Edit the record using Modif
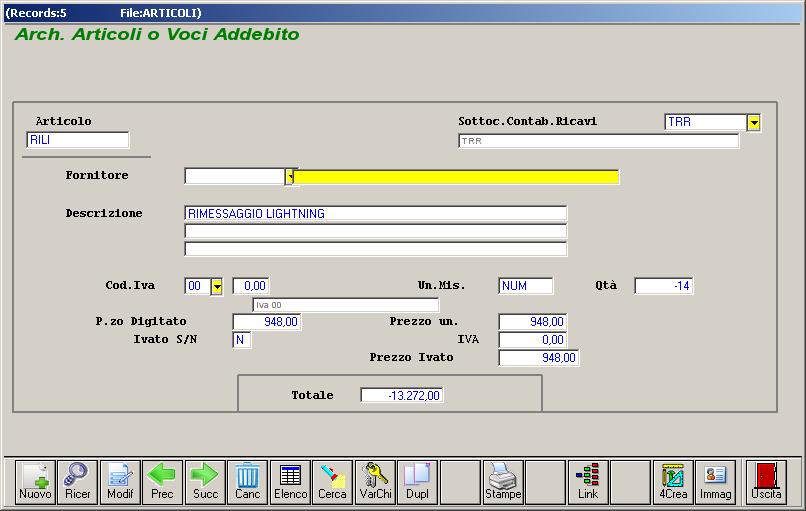 click(120, 482)
